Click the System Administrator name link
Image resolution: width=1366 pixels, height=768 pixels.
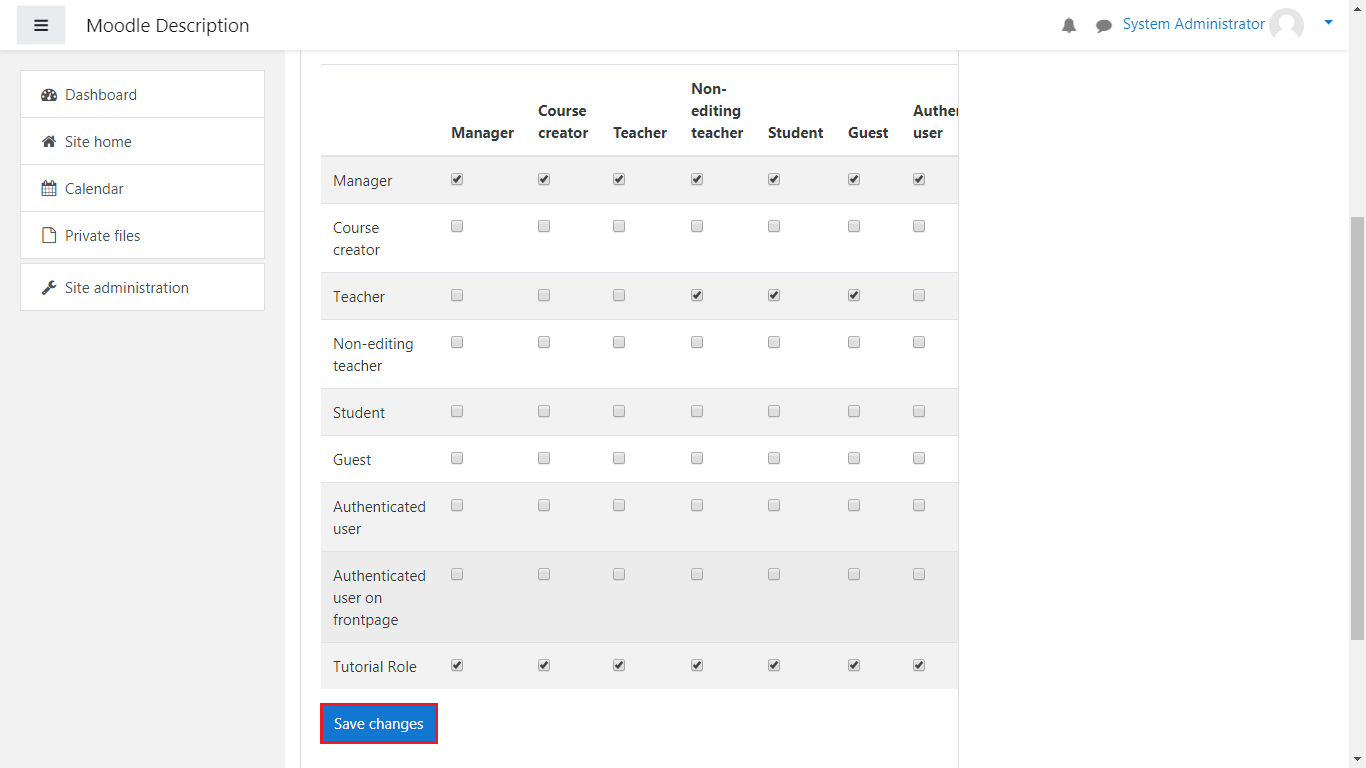1193,24
